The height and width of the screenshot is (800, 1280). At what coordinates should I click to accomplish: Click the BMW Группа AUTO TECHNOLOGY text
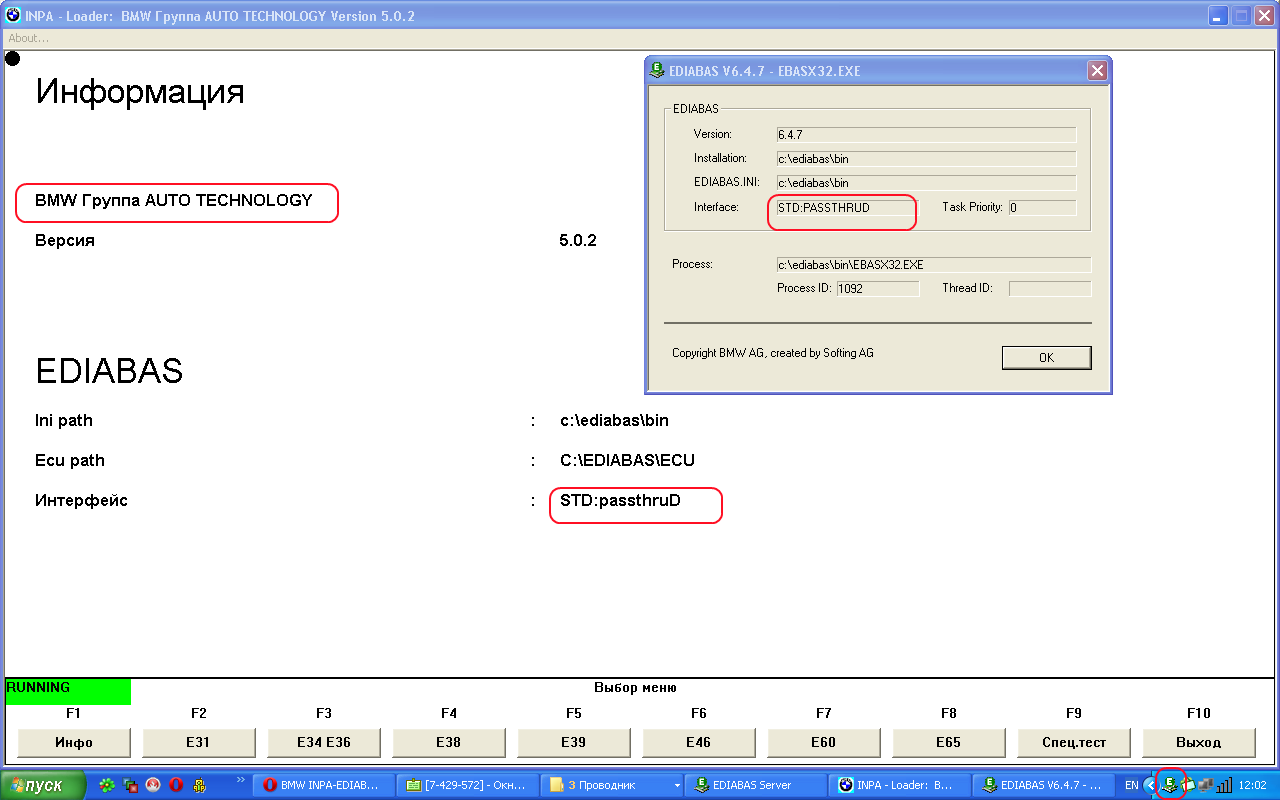174,201
